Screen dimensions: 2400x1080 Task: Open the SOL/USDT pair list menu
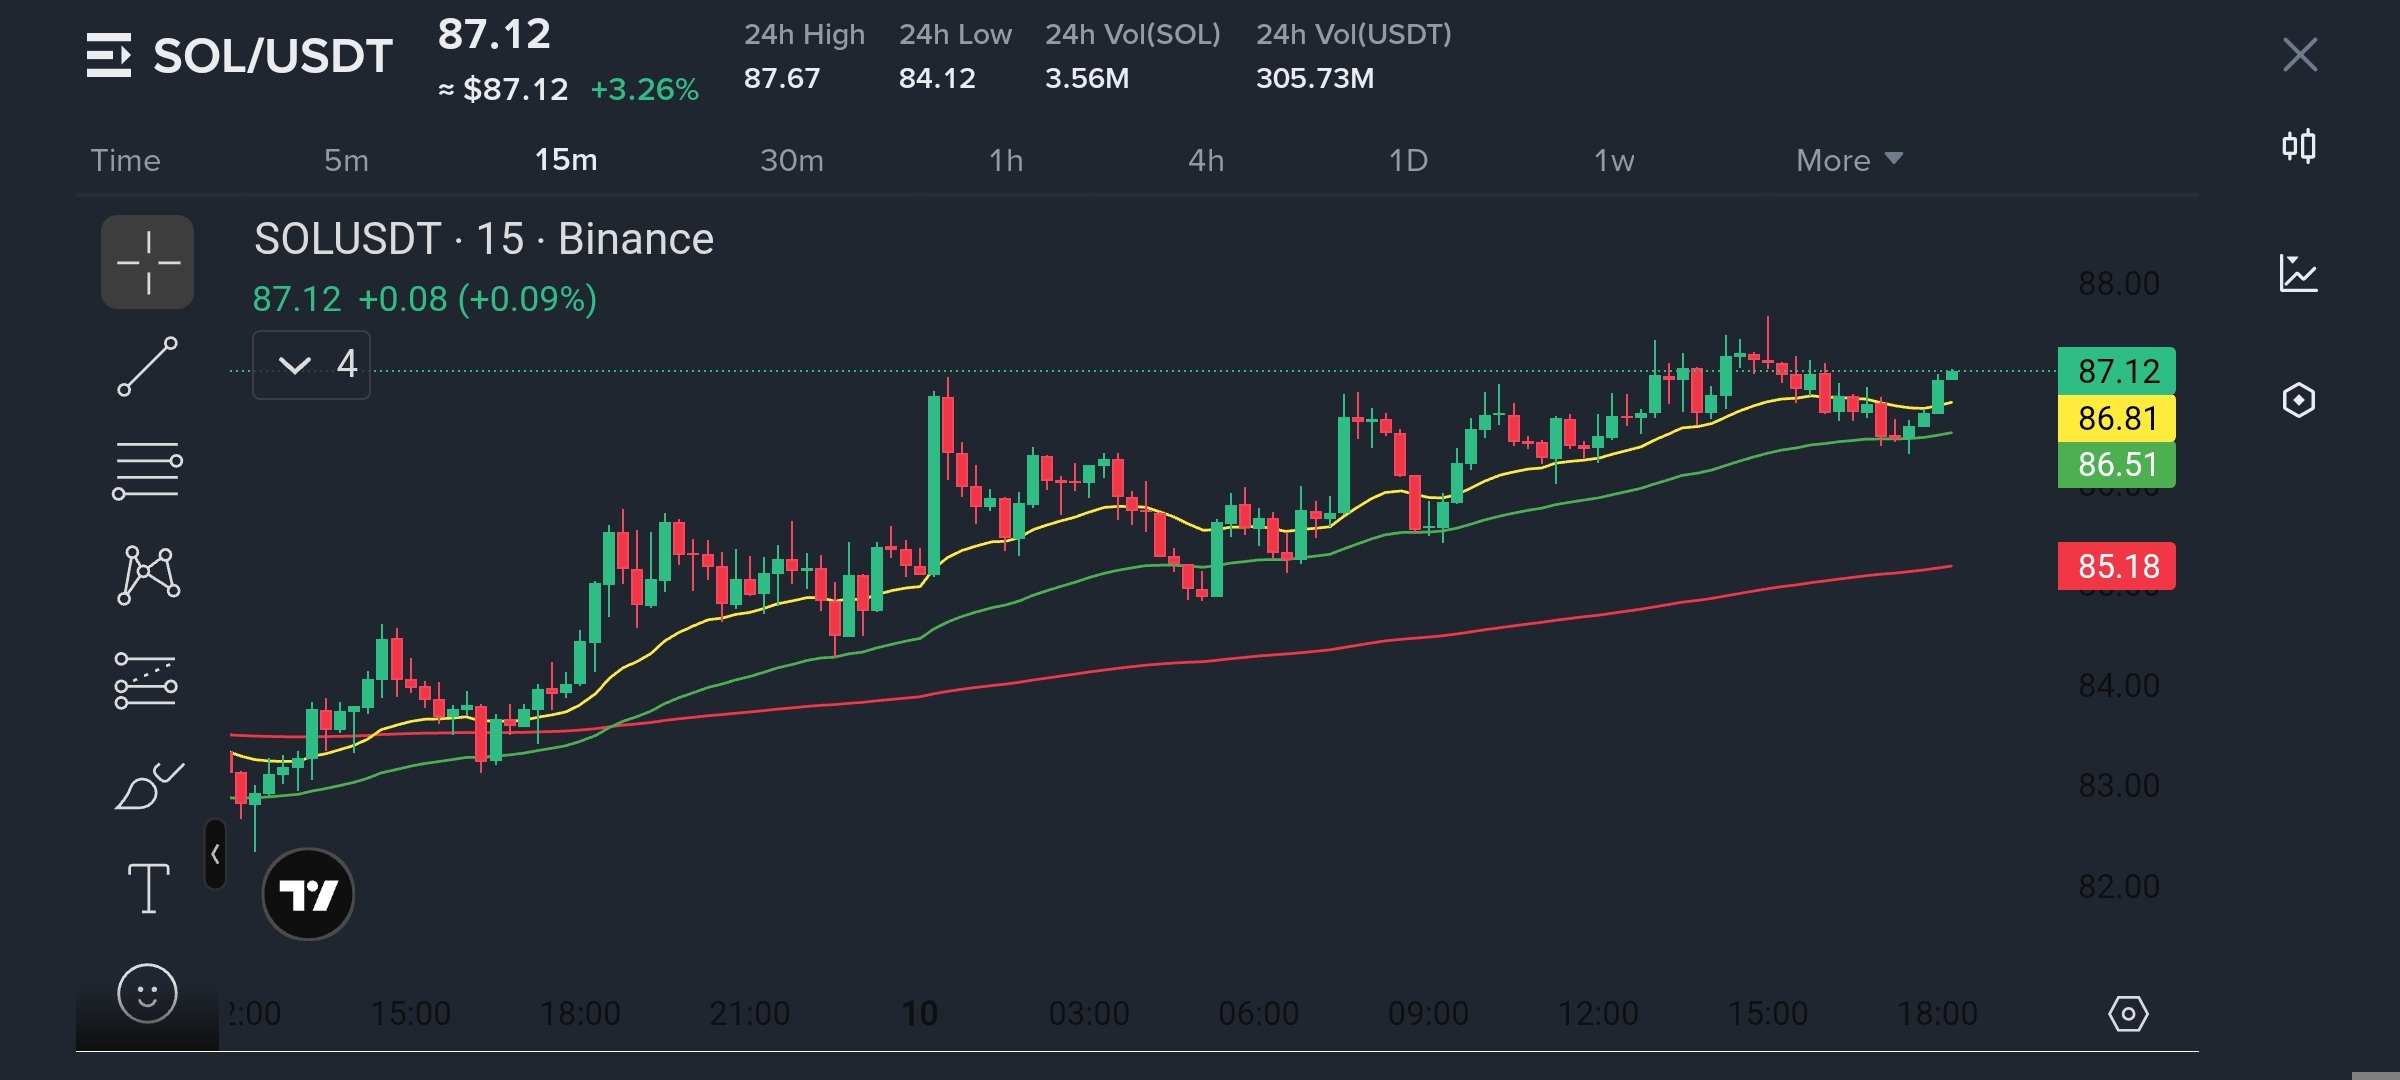109,55
